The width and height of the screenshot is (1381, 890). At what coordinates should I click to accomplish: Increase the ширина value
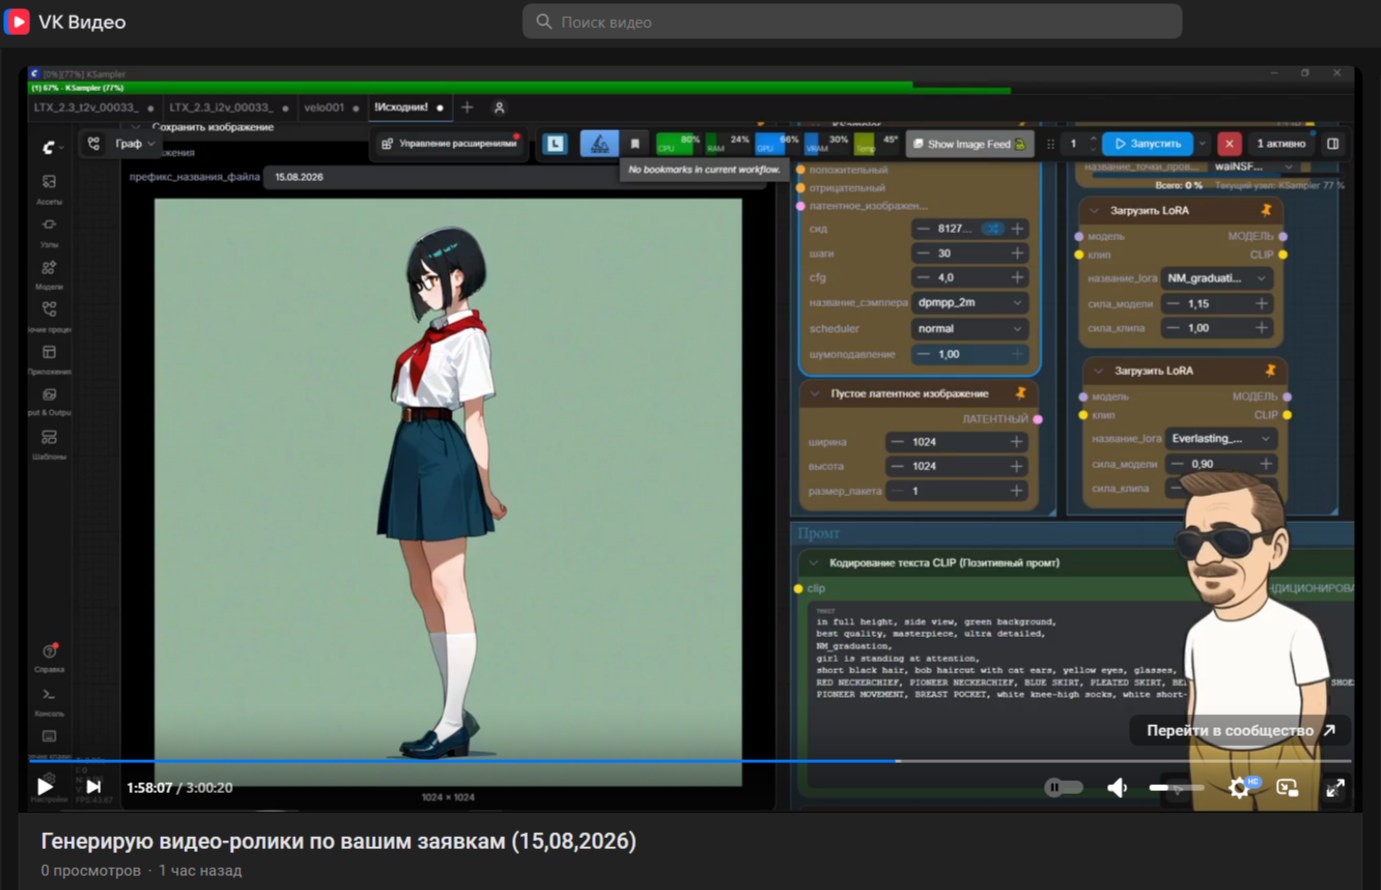[1016, 442]
